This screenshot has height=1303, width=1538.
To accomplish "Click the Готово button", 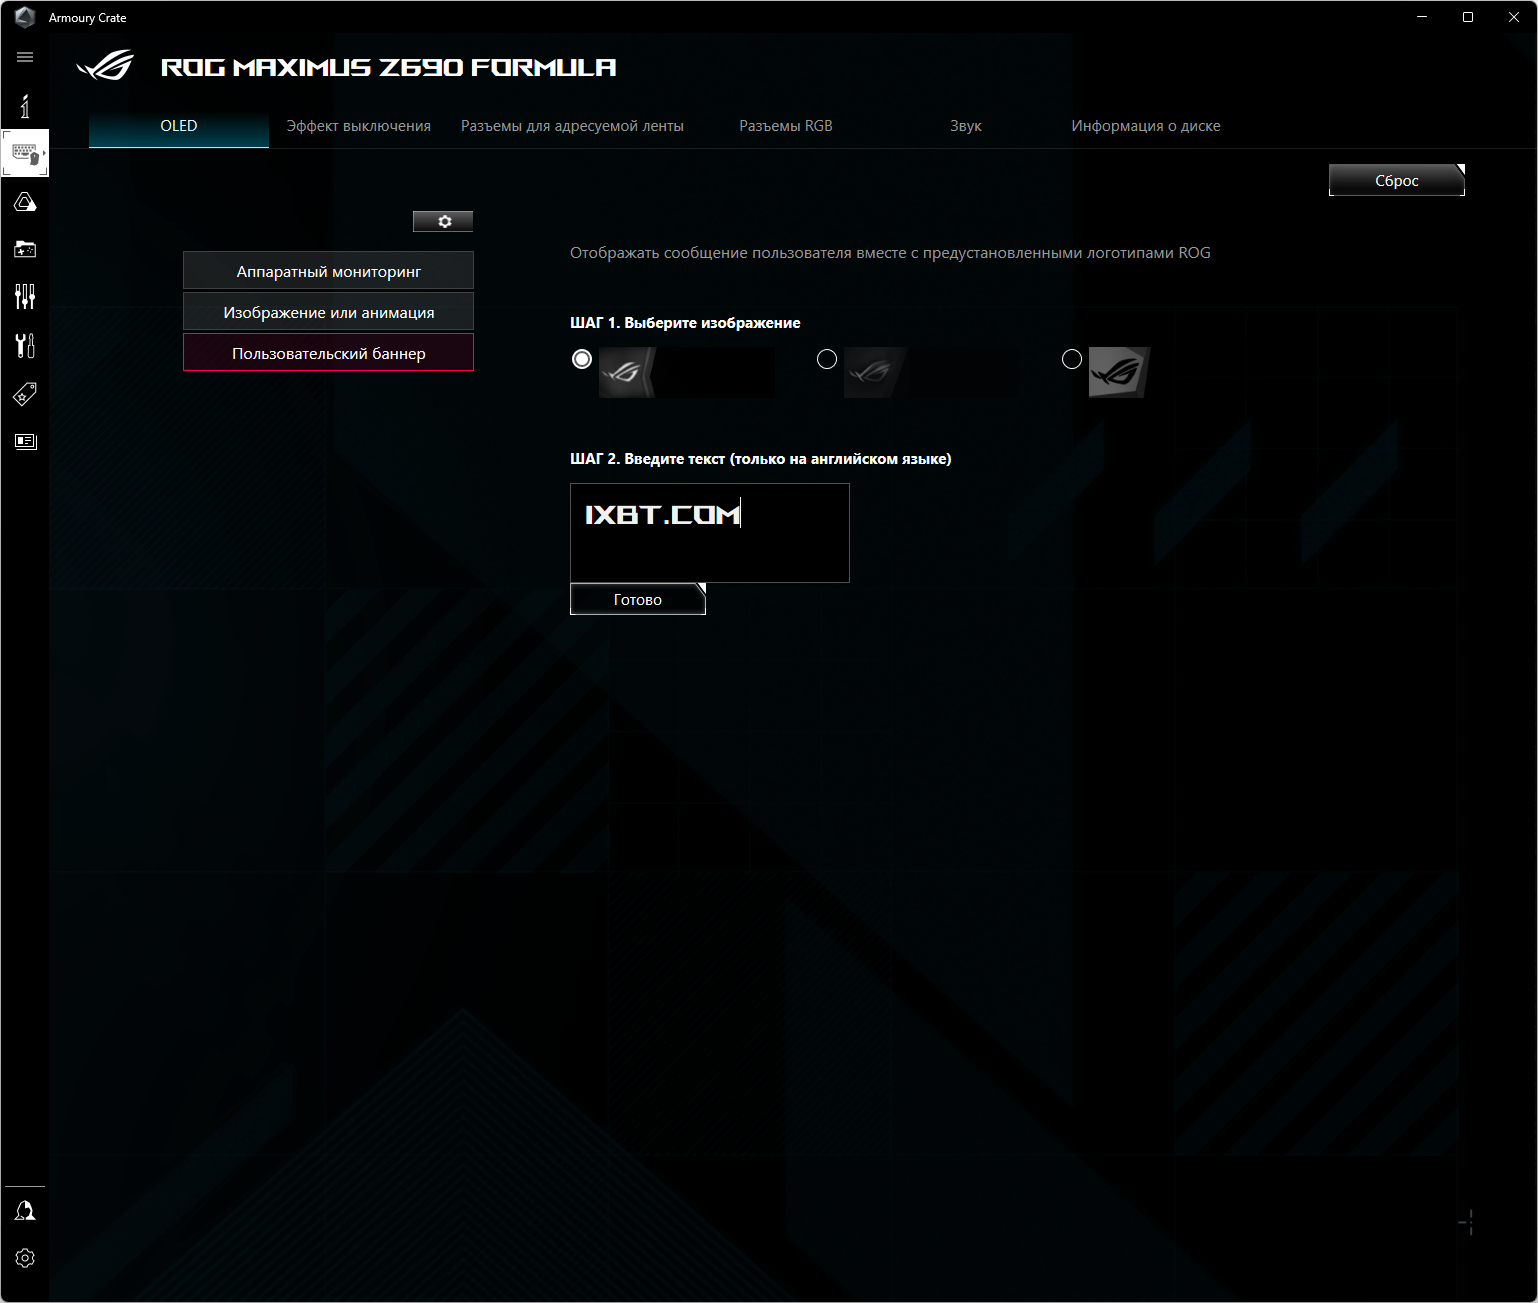I will [x=638, y=599].
